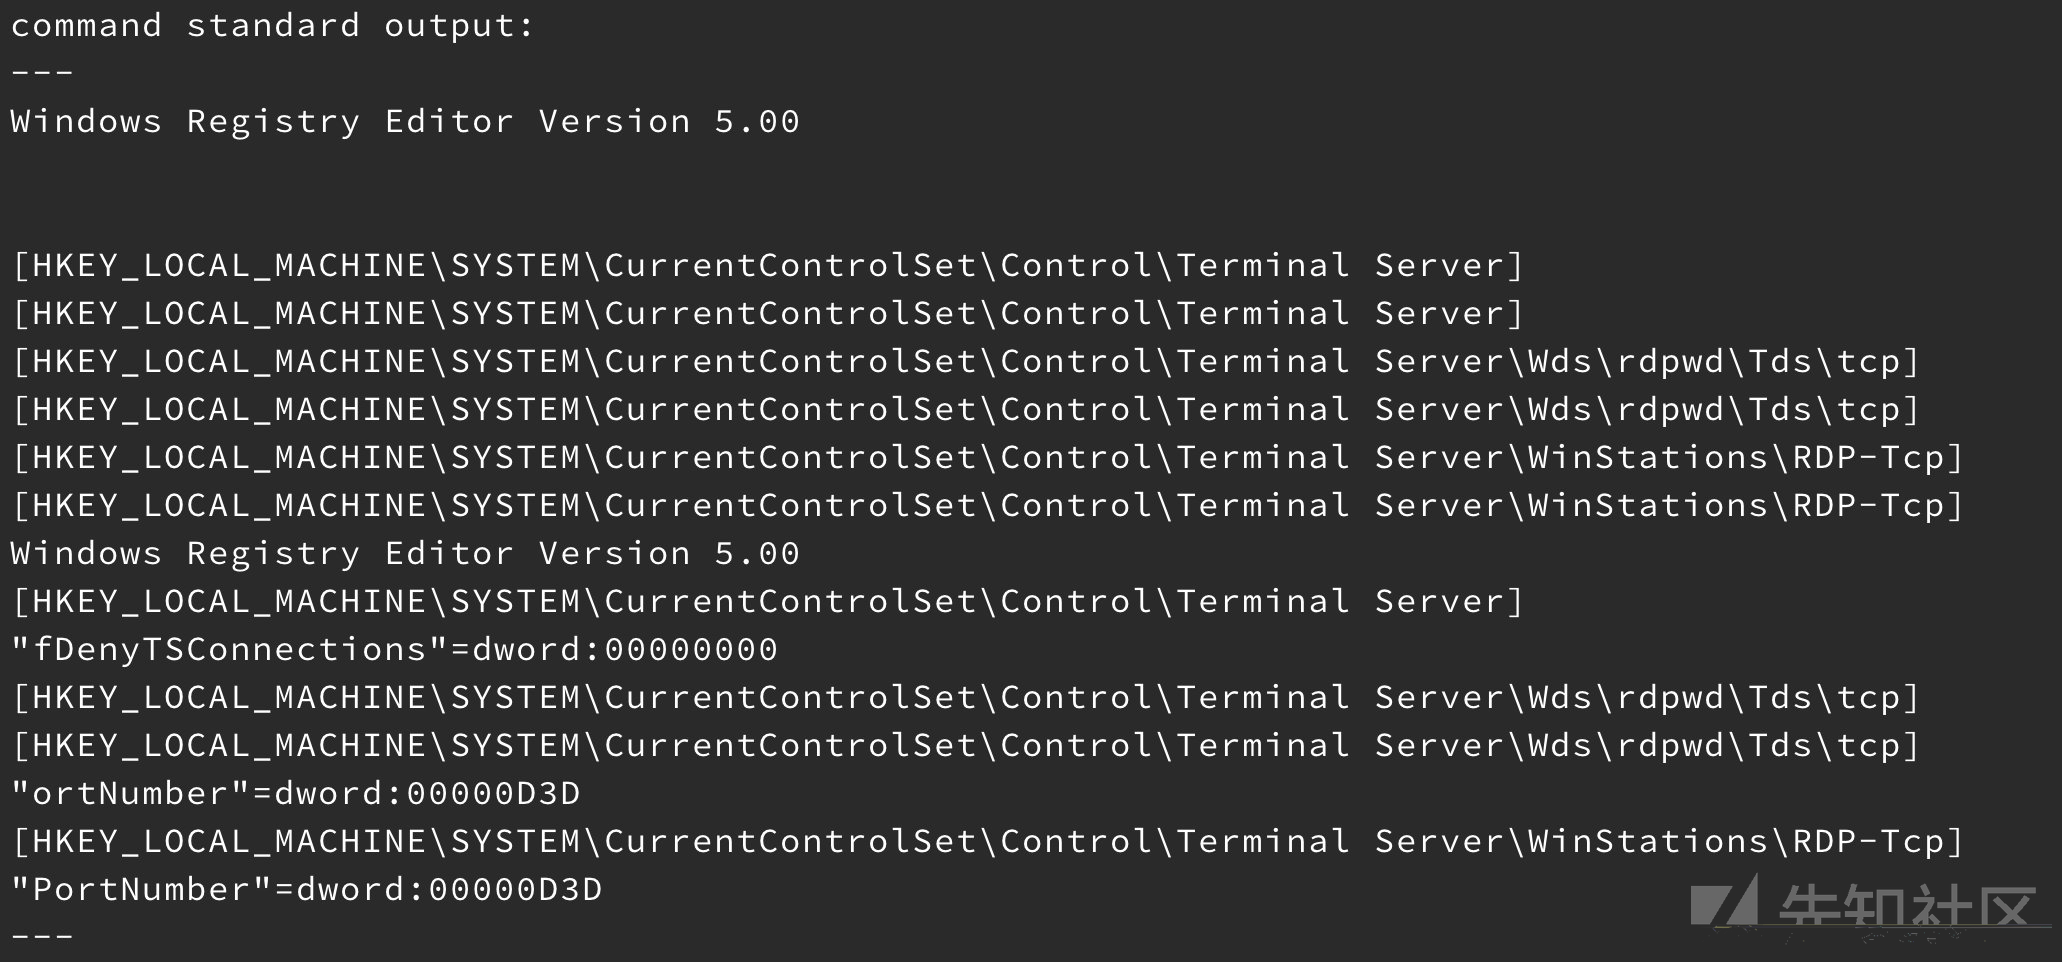The height and width of the screenshot is (962, 2062).
Task: Select the "fDenyTSConnections" value name
Action: click(229, 649)
